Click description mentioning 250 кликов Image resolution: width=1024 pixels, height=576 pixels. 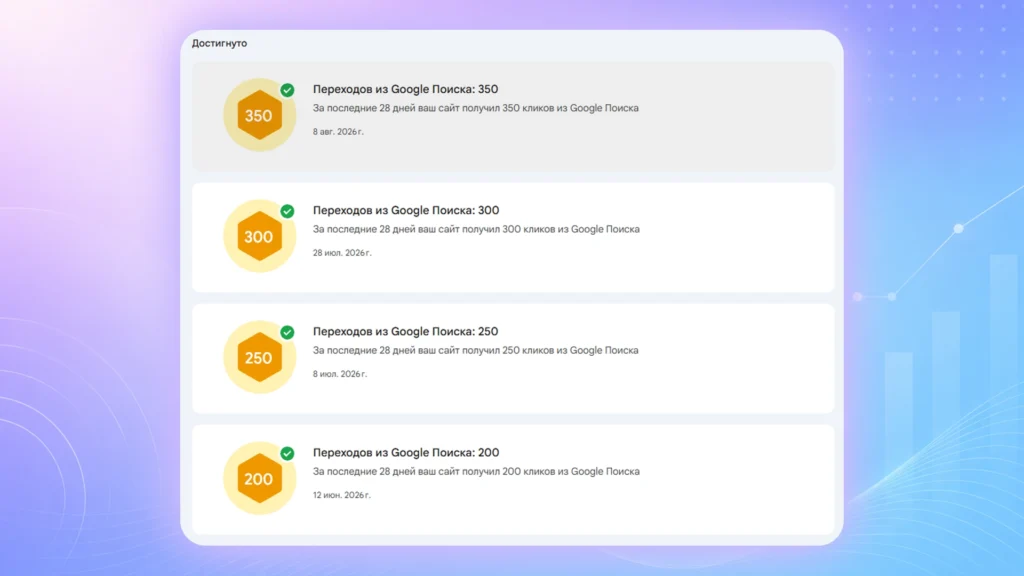tap(475, 351)
